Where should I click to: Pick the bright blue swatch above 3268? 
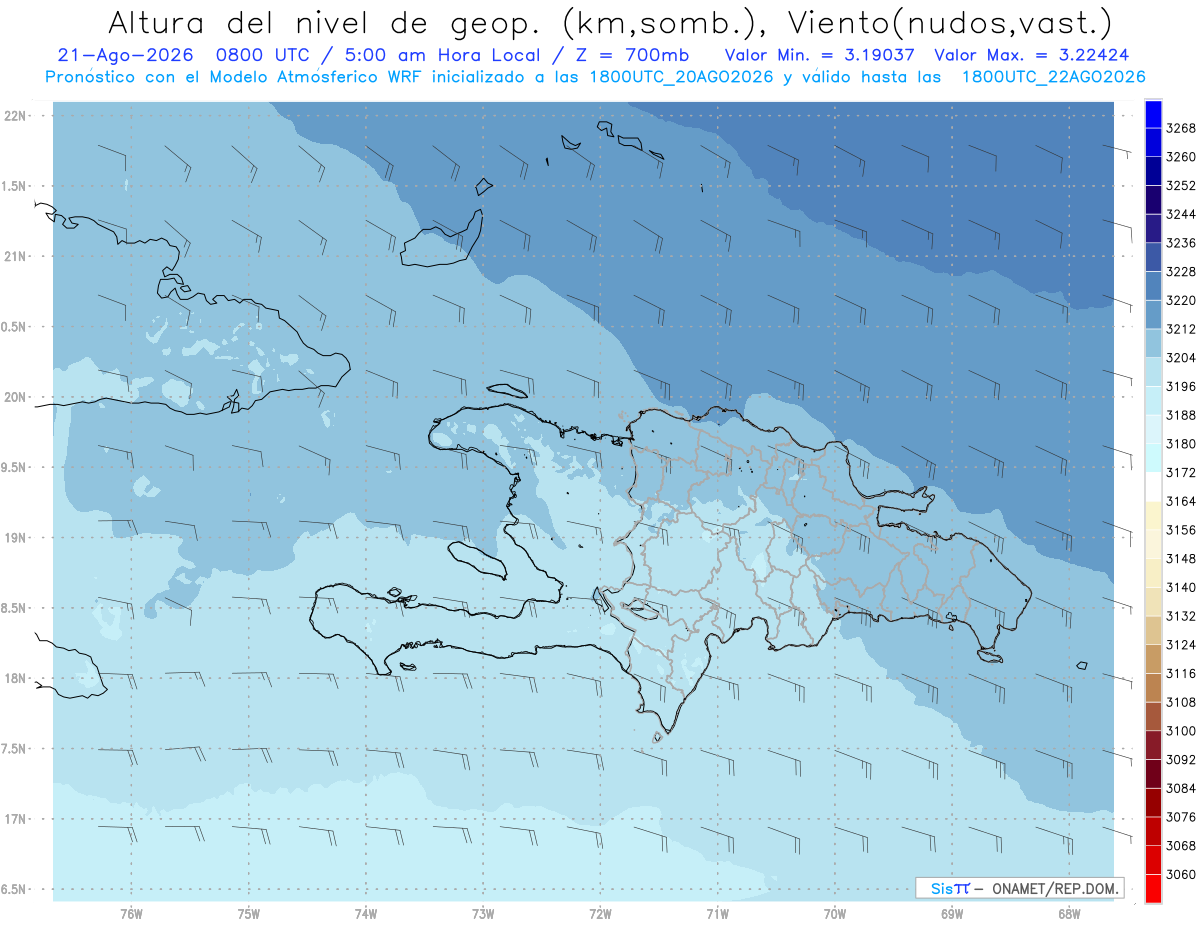tap(1152, 114)
